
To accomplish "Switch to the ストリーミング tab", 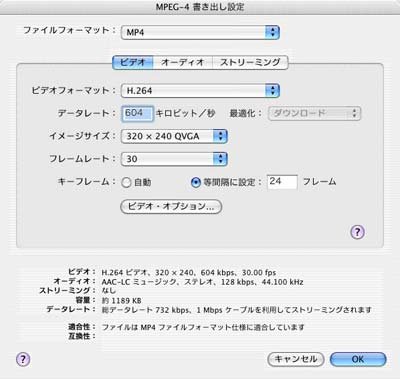I will coord(250,62).
